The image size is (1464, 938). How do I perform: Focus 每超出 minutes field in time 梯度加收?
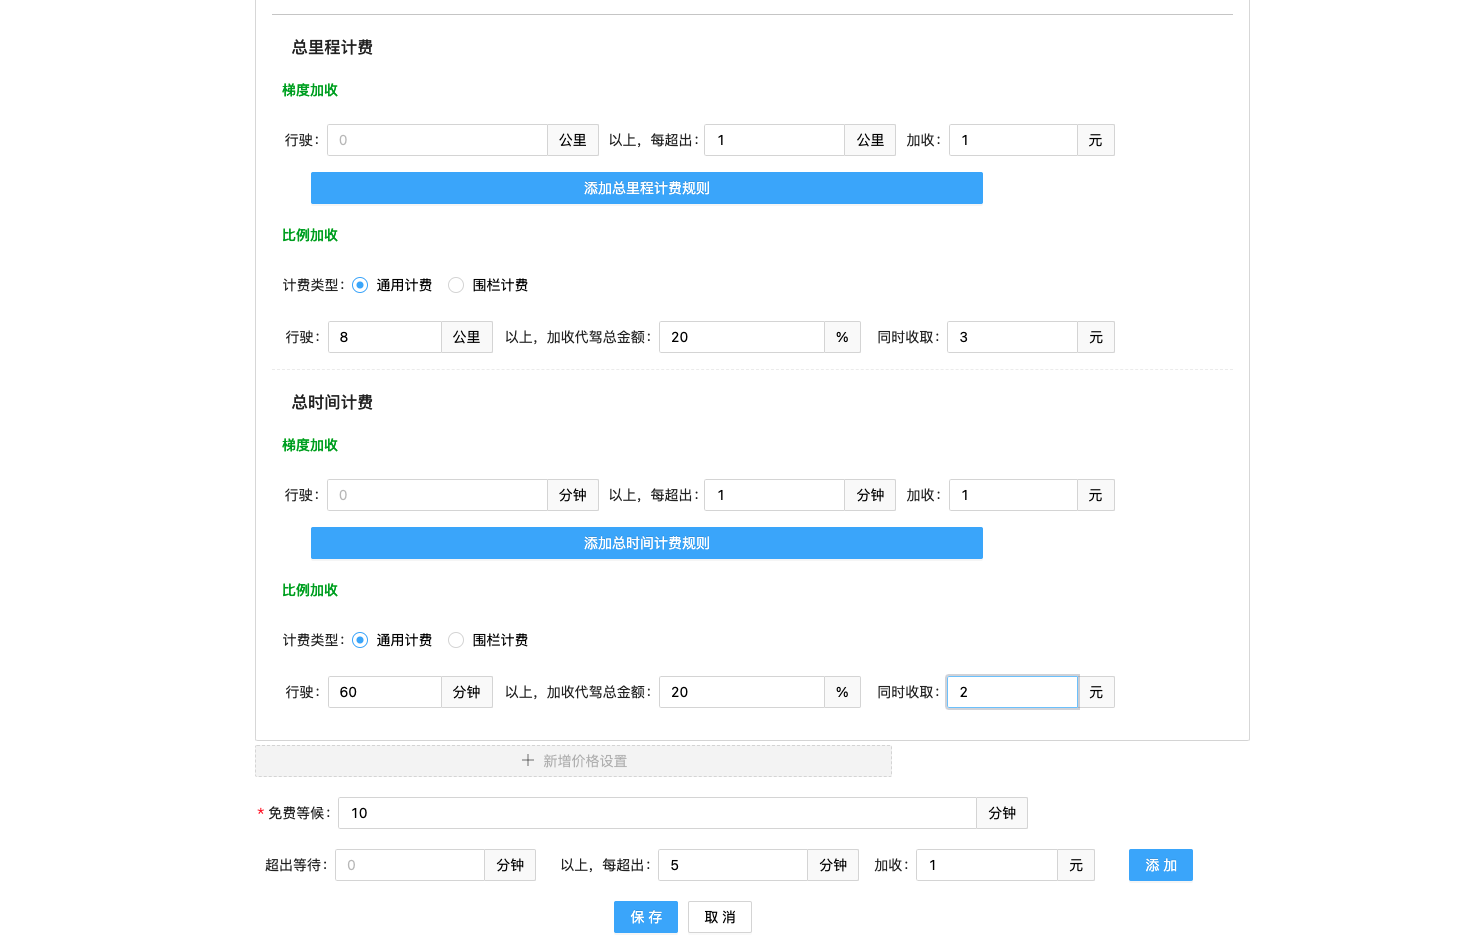775,495
